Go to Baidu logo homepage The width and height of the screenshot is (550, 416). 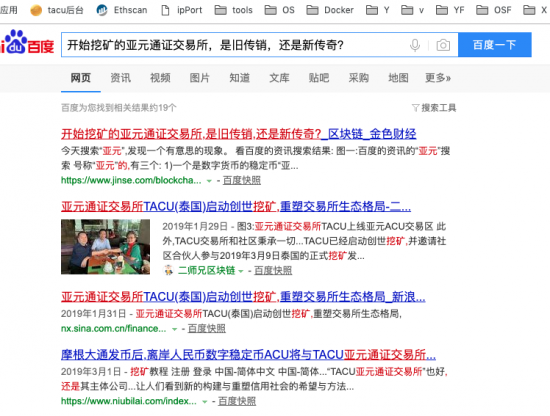(x=27, y=42)
